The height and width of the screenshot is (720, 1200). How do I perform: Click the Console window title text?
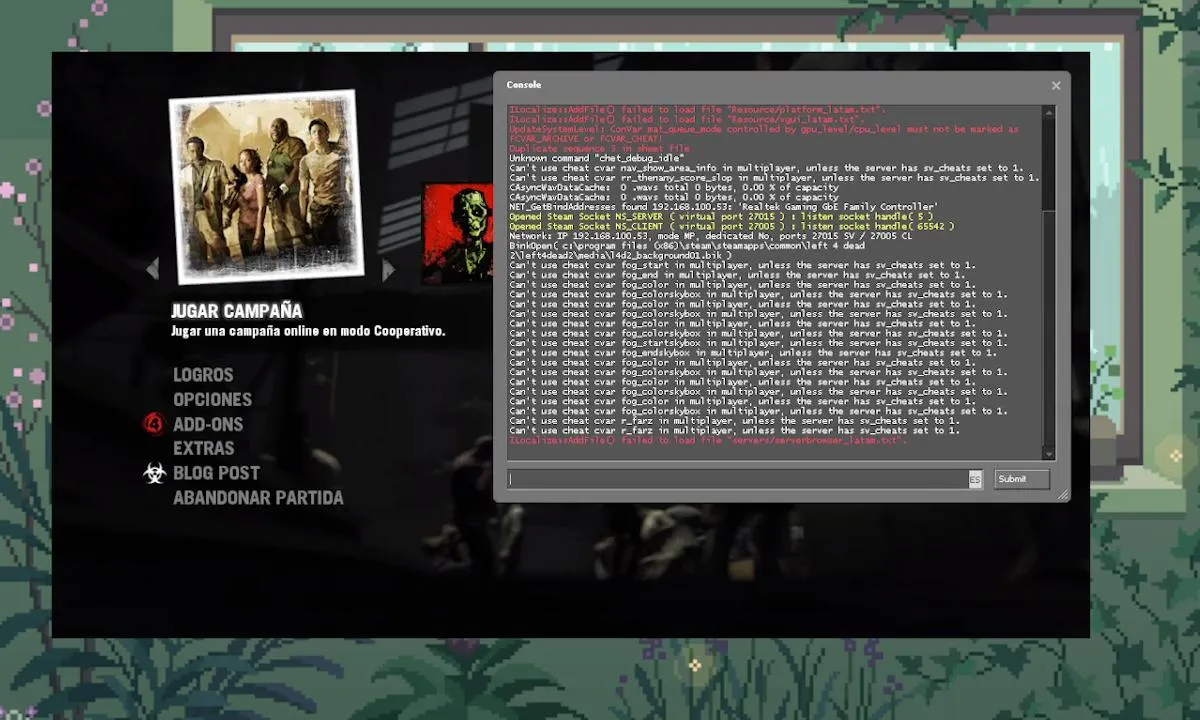(x=524, y=85)
